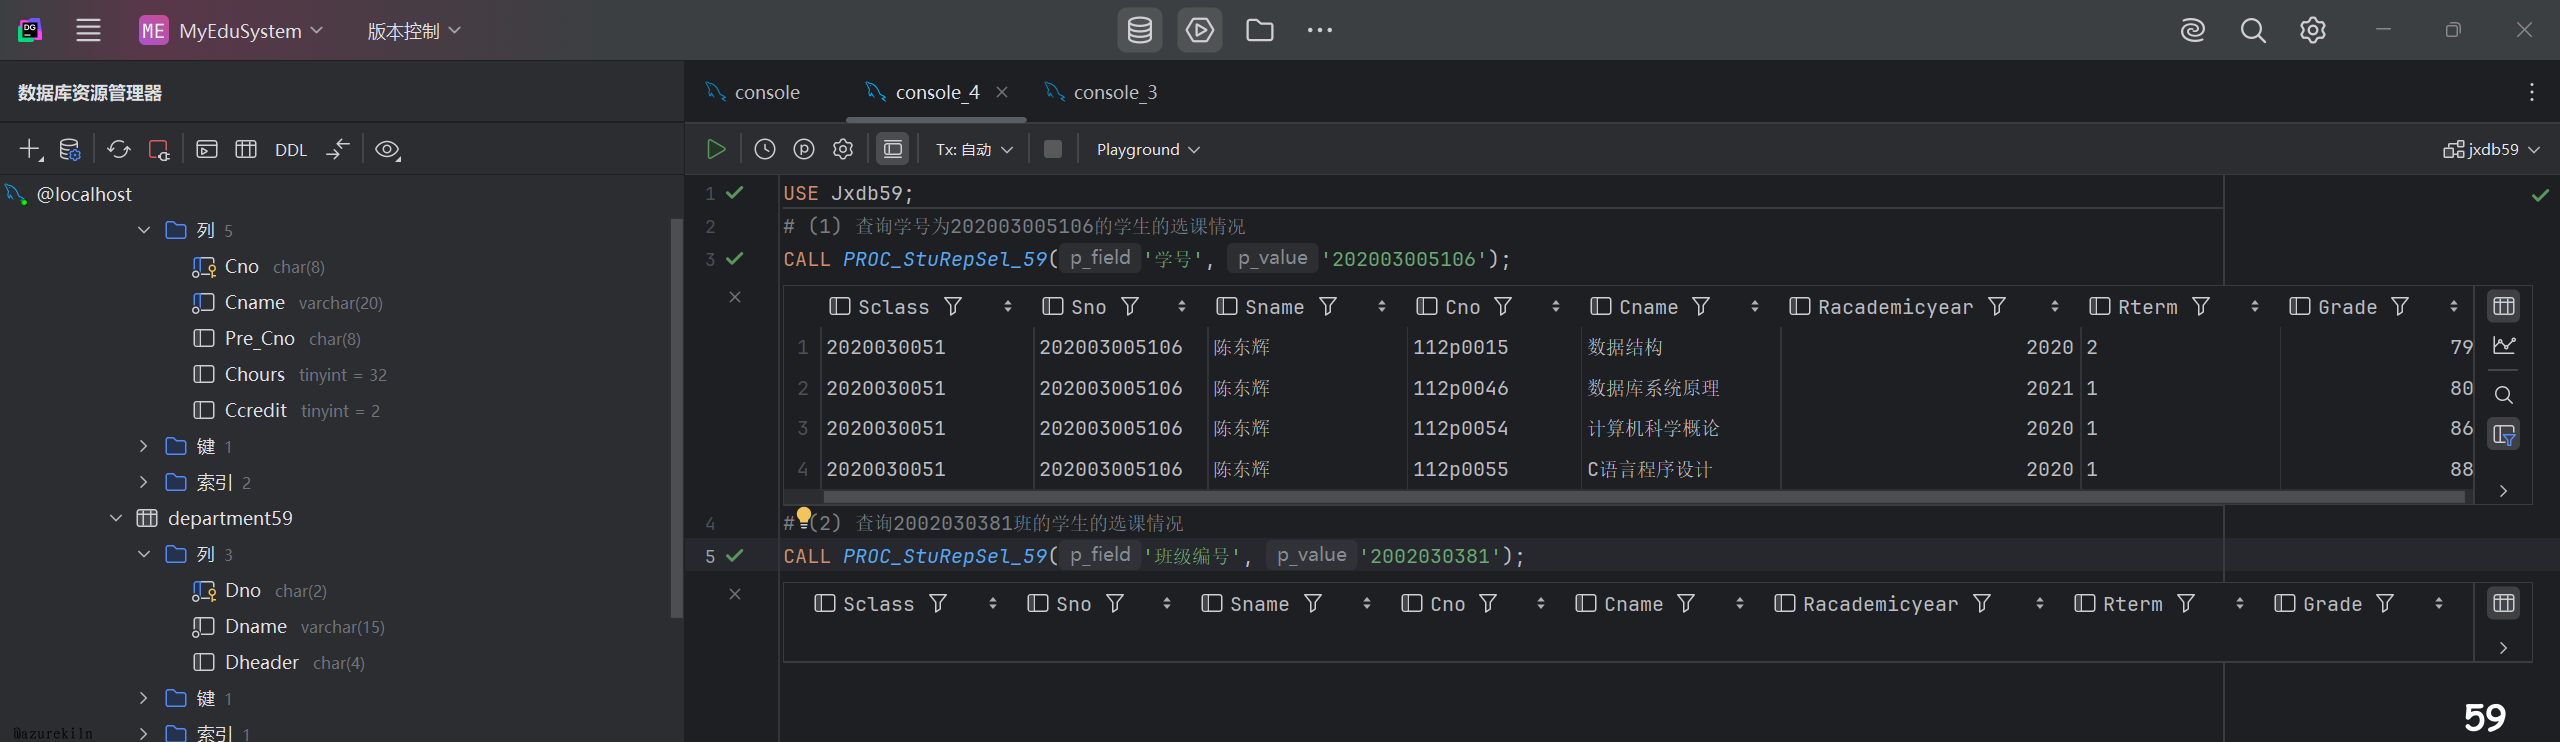
Task: Run the query with the green Execute button
Action: coord(715,149)
